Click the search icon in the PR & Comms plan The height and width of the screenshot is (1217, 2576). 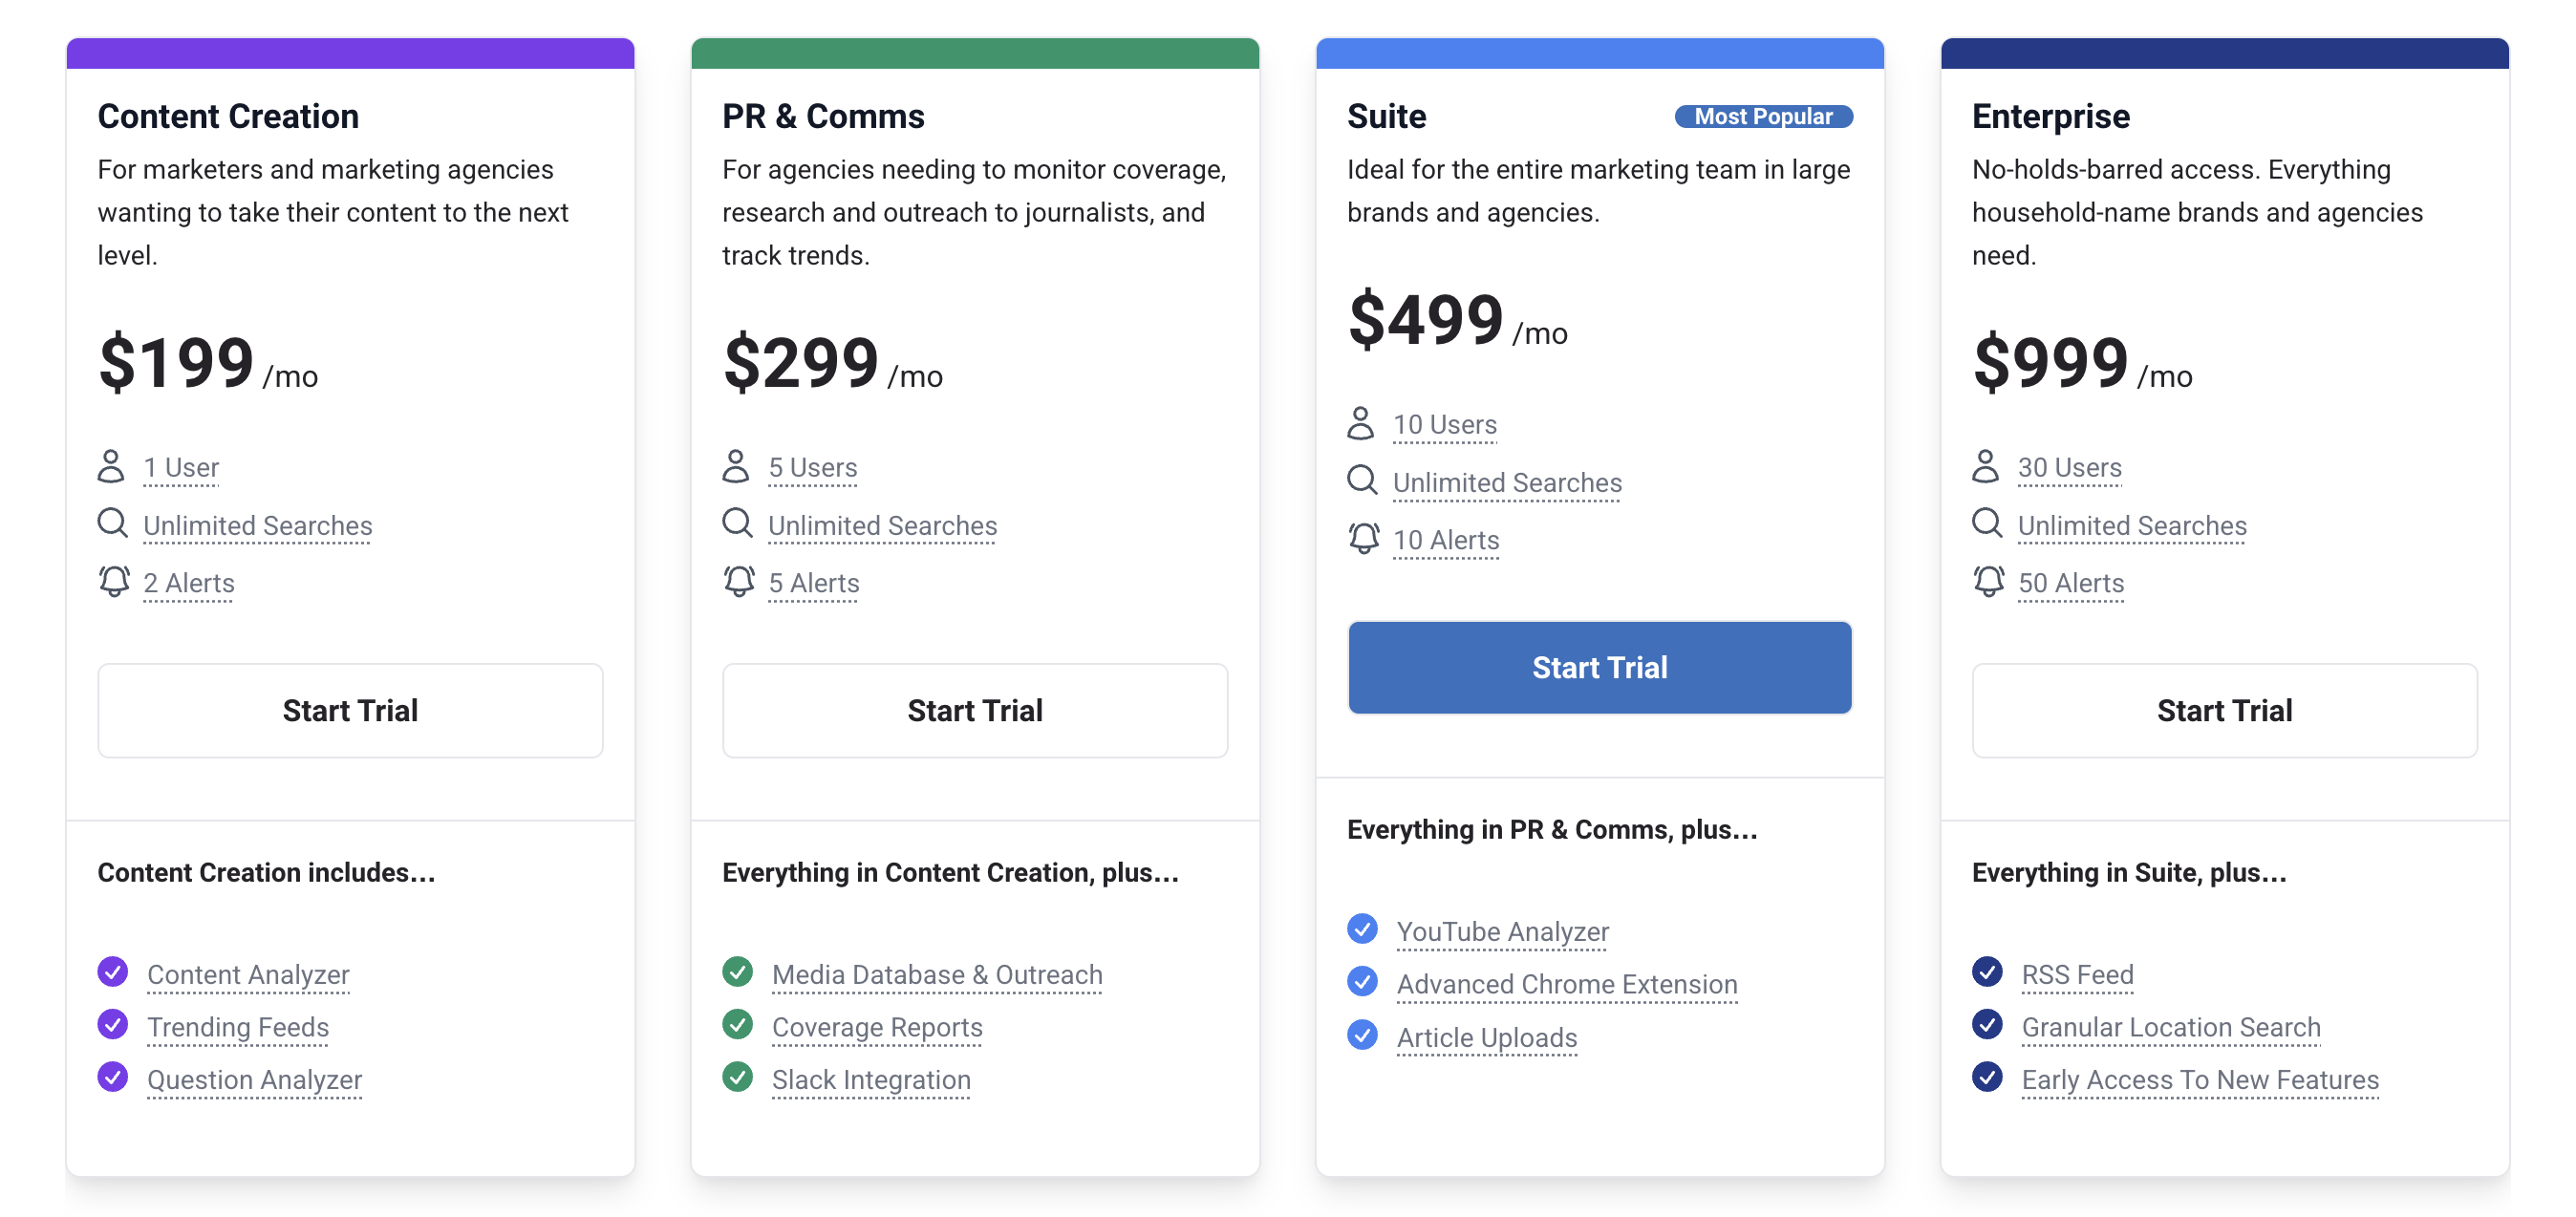click(737, 523)
